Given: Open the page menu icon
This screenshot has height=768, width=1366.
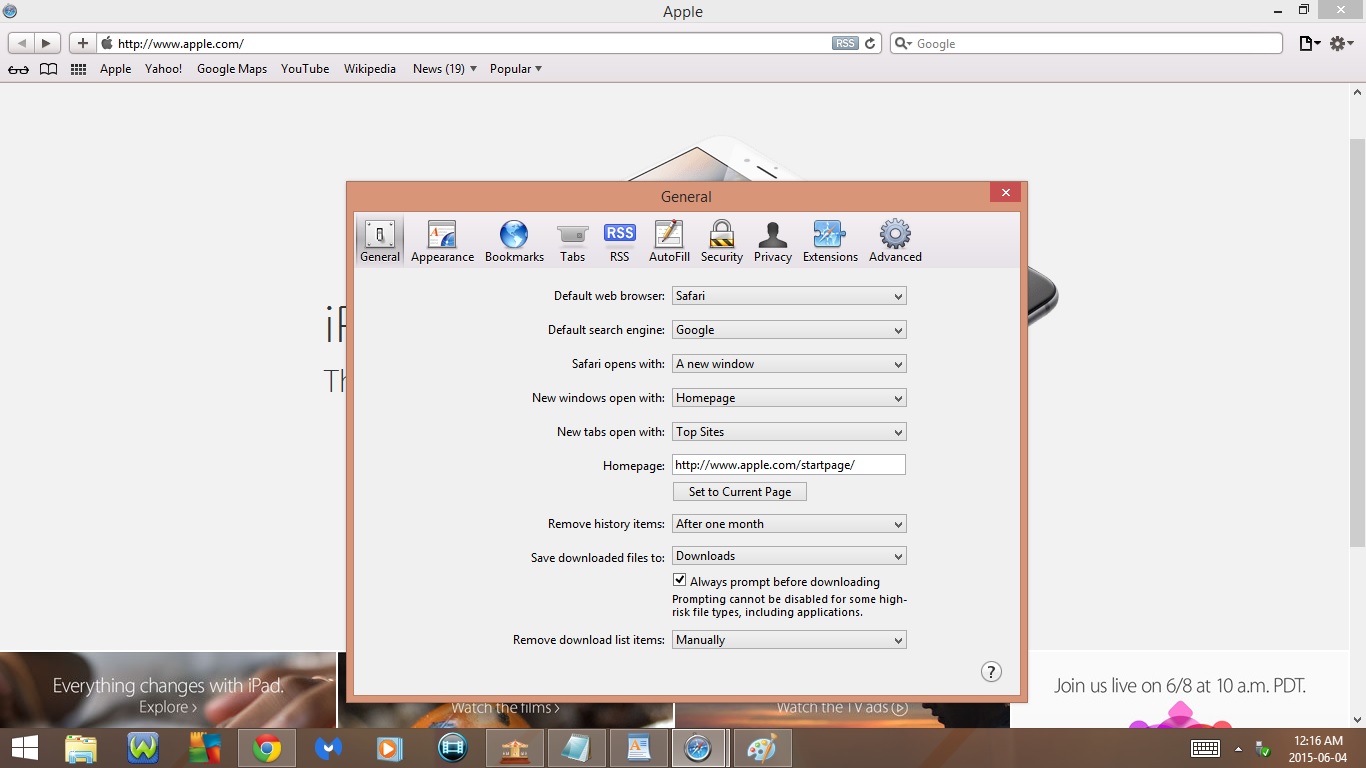Looking at the screenshot, I should tap(1309, 44).
